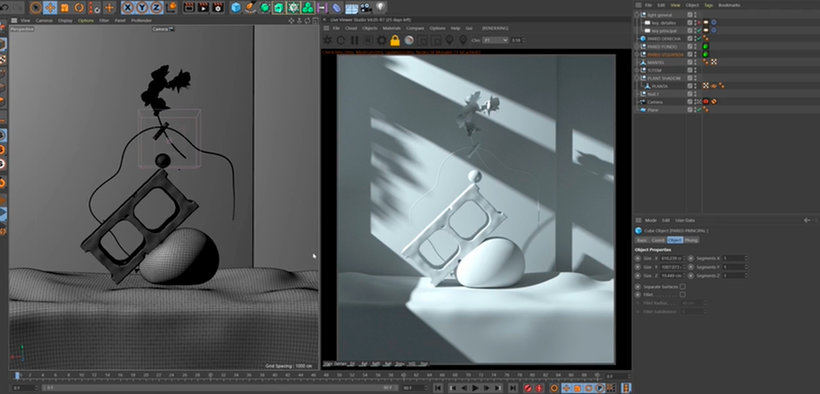The image size is (820, 394).
Task: Enable the Separate Surfaces checkbox
Action: point(682,287)
